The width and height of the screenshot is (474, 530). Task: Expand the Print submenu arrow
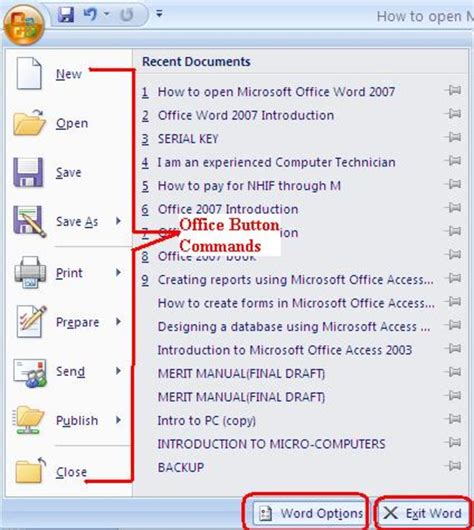click(x=118, y=272)
